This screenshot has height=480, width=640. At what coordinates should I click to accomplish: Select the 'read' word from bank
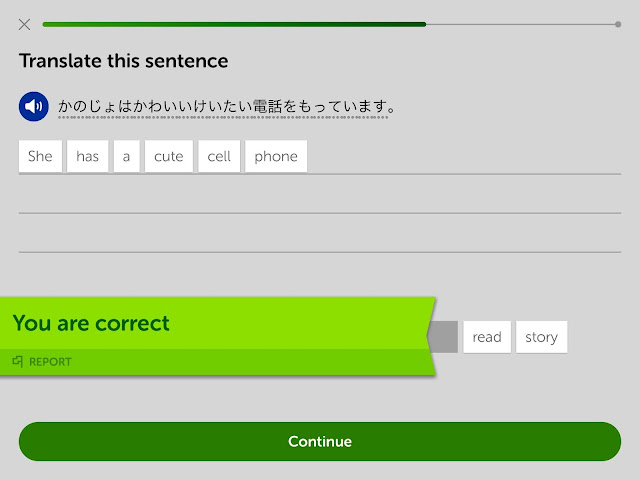point(487,337)
